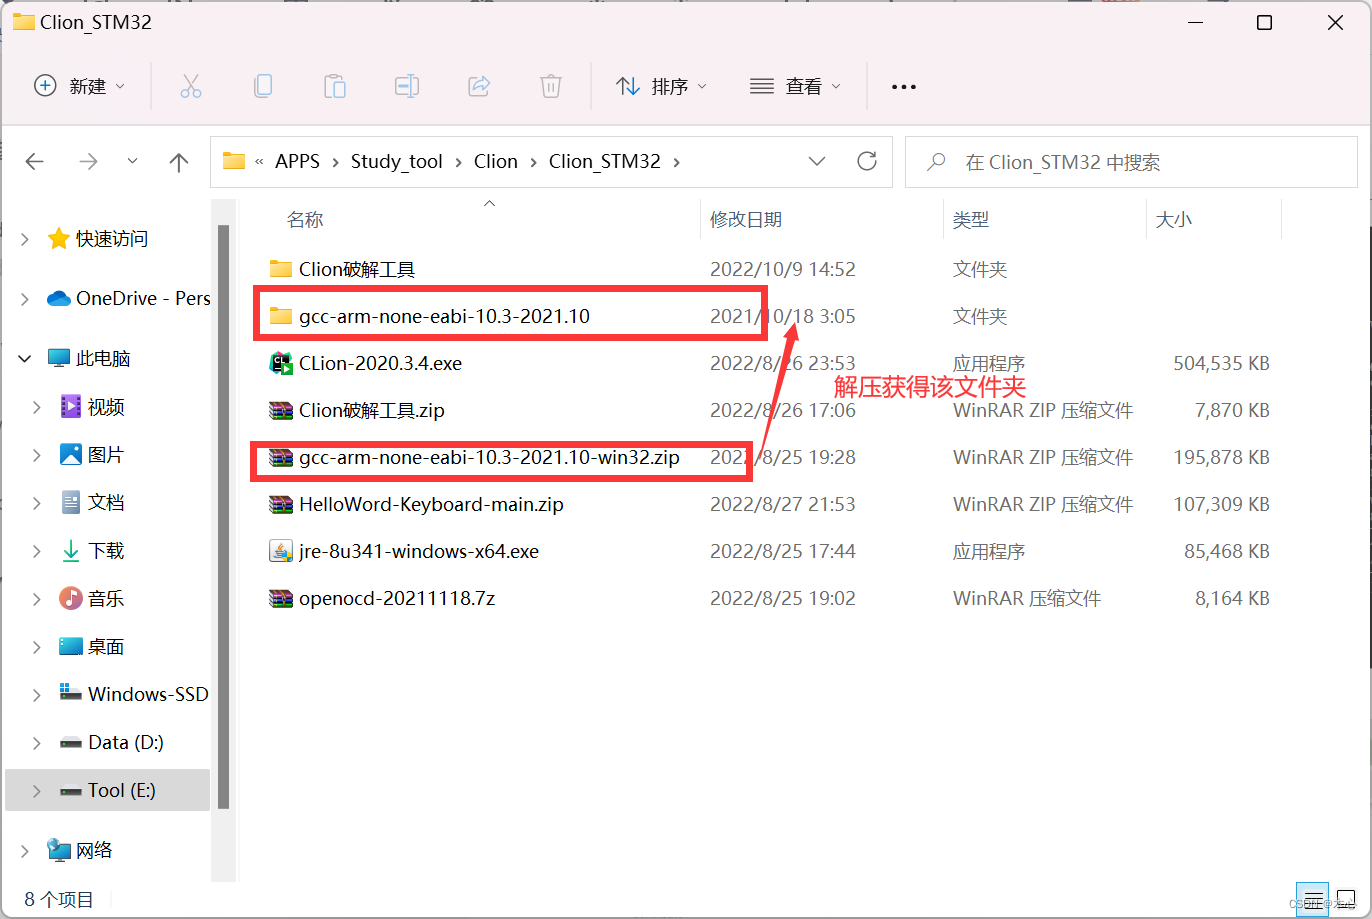Image resolution: width=1372 pixels, height=919 pixels.
Task: Click date 2022/8/27 21:53
Action: tap(783, 504)
